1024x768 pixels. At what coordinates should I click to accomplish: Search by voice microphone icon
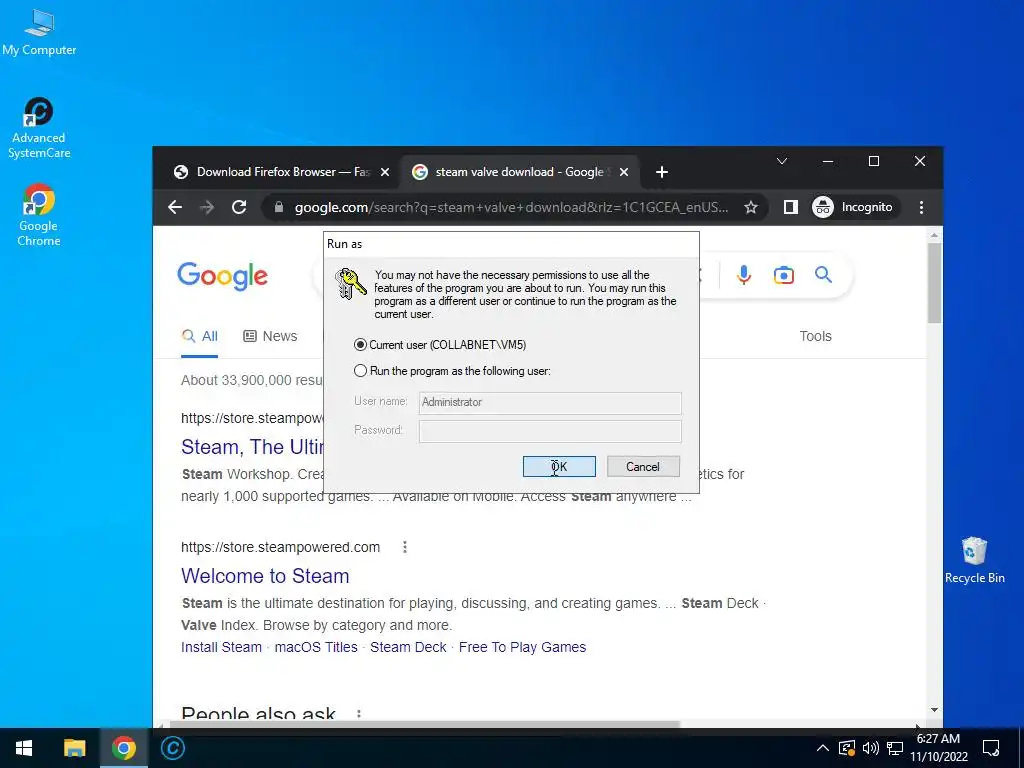pyautogui.click(x=743, y=275)
